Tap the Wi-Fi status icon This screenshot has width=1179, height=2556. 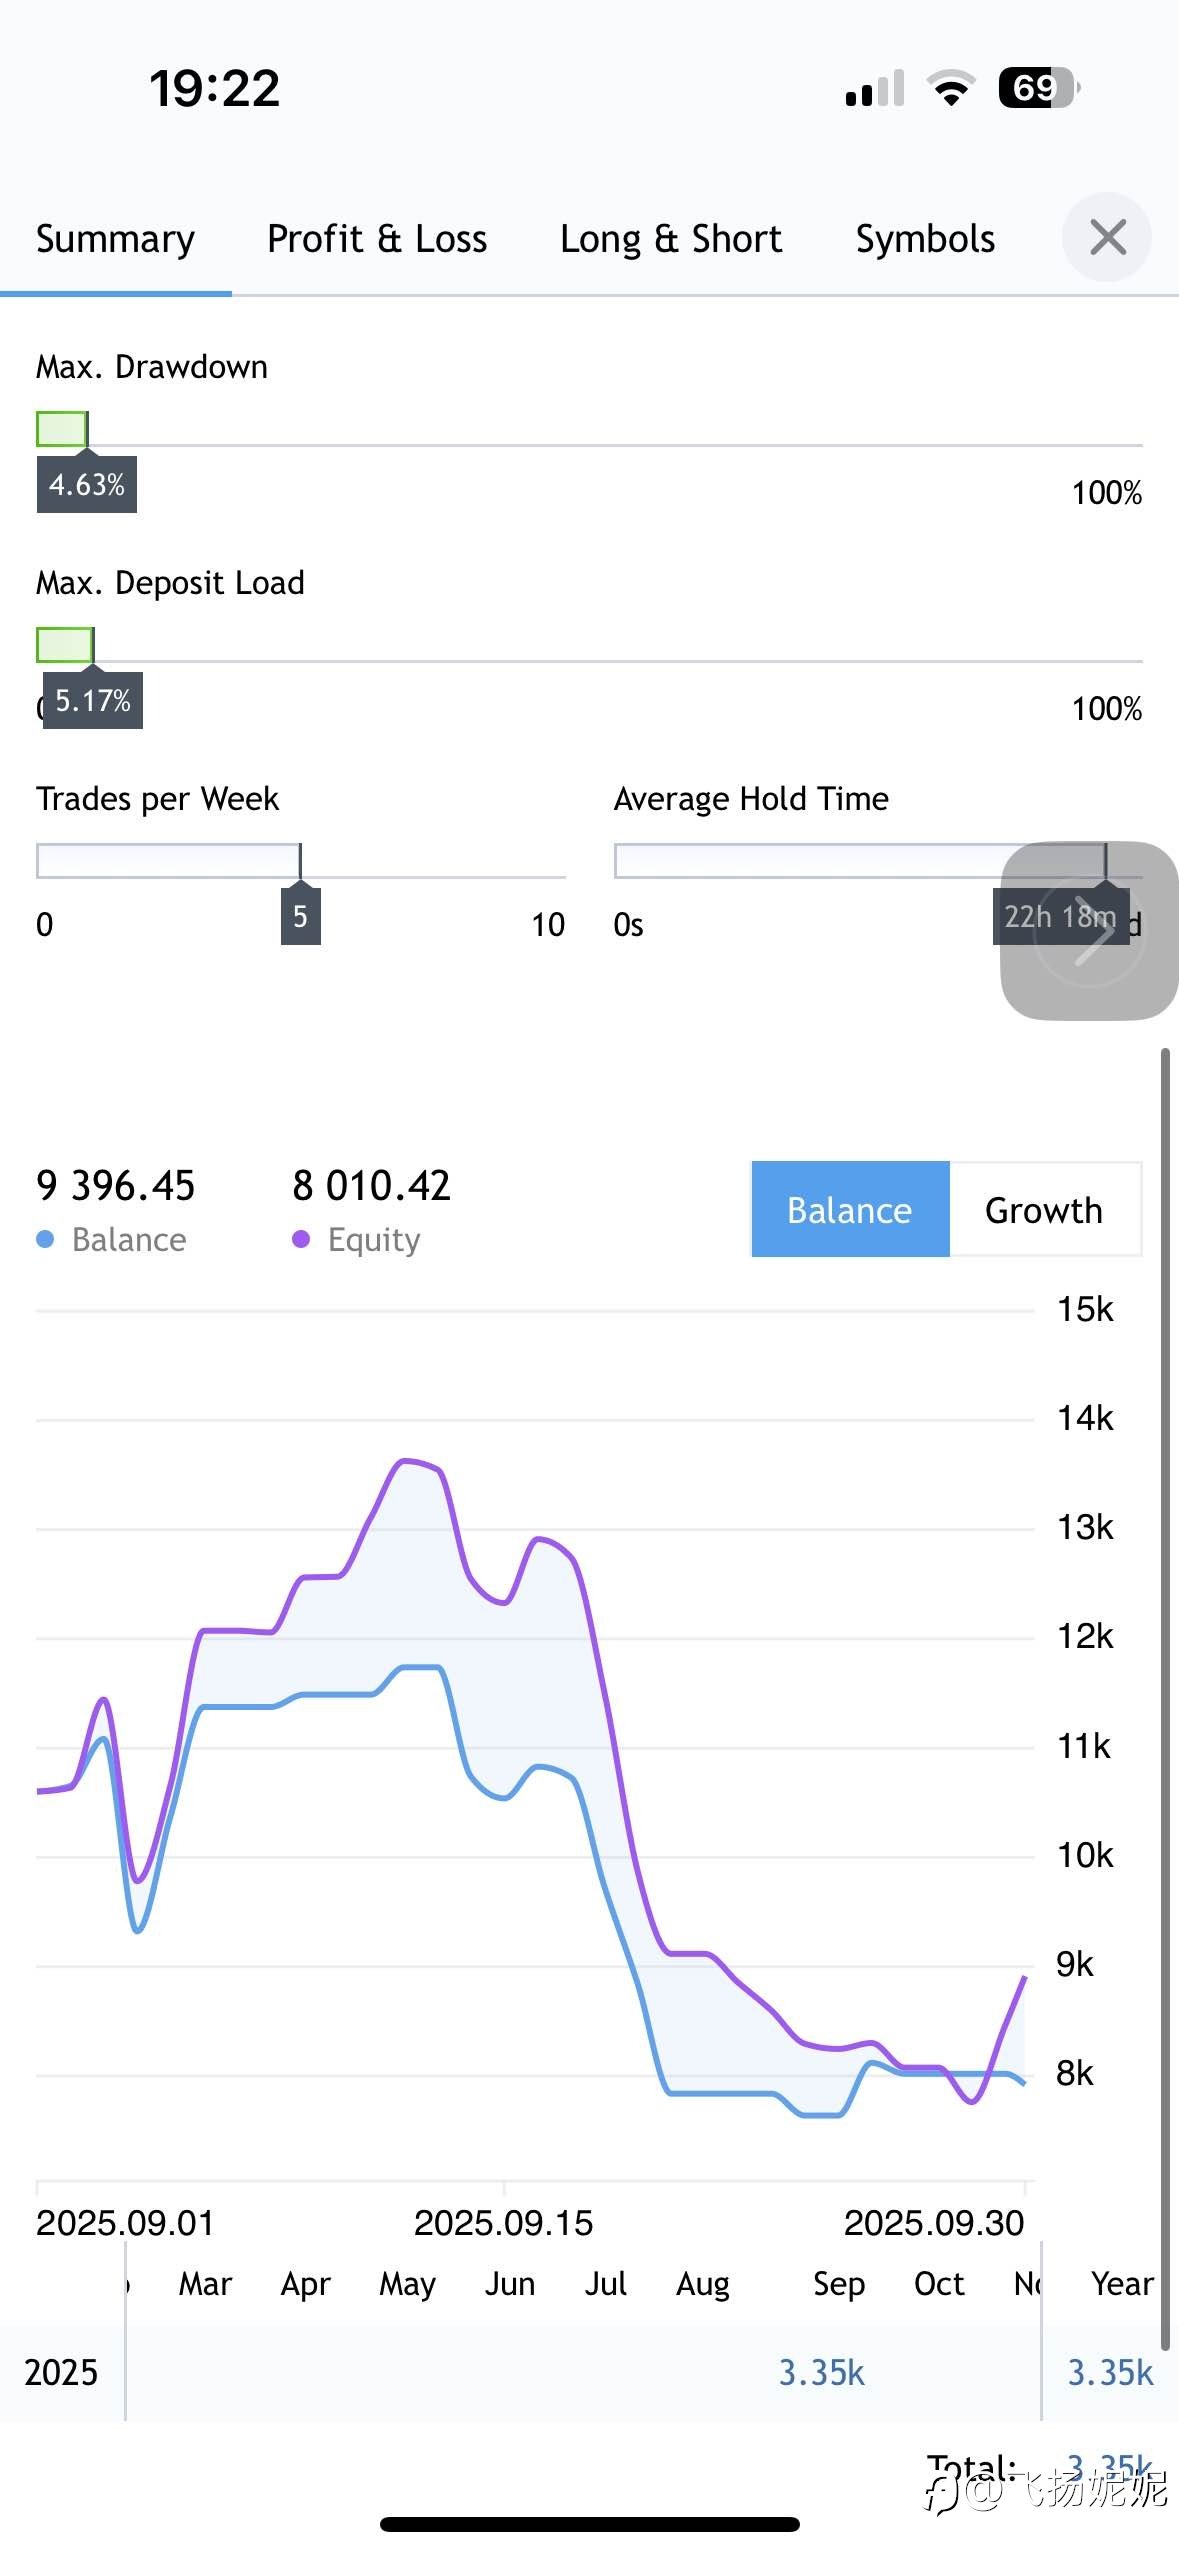pos(951,88)
